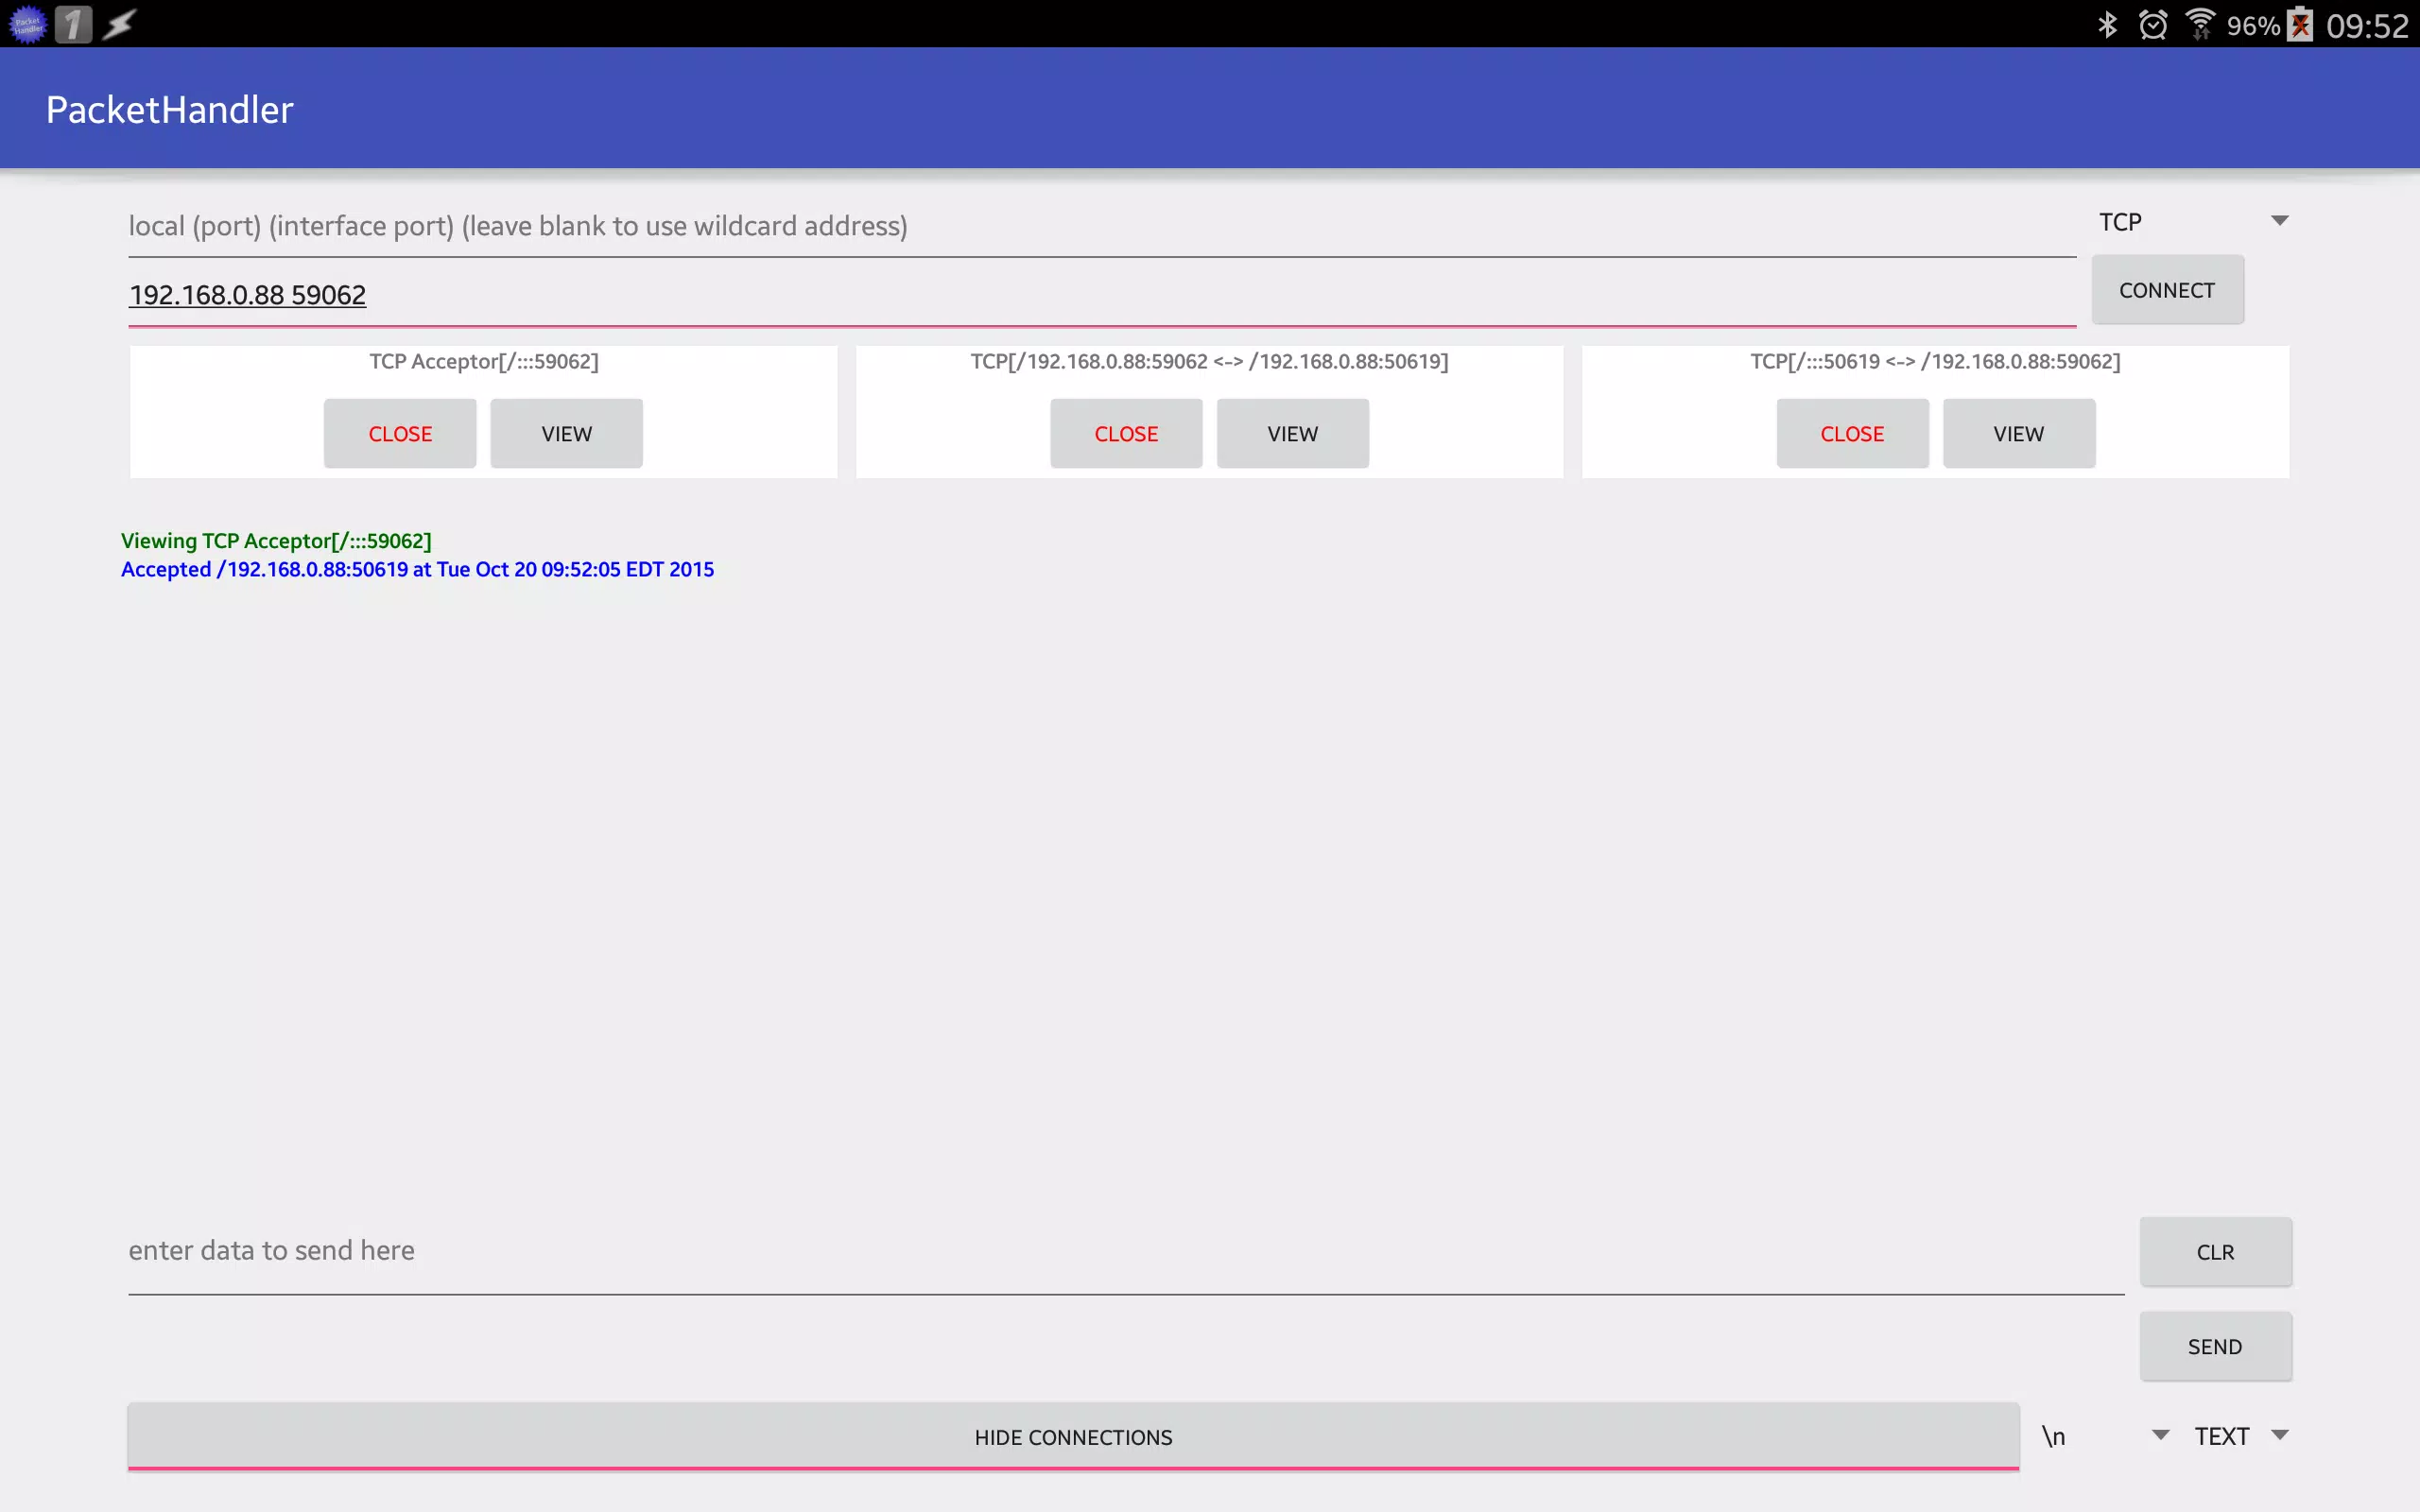Viewport: 2420px width, 1512px height.
Task: Close the 59062 <-> 50619 TCP connection
Action: point(1126,434)
